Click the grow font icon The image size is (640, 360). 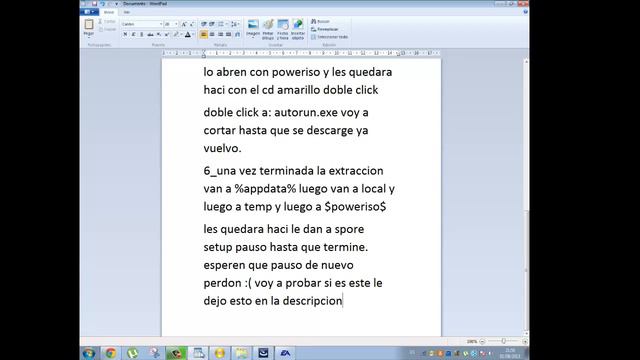[184, 24]
